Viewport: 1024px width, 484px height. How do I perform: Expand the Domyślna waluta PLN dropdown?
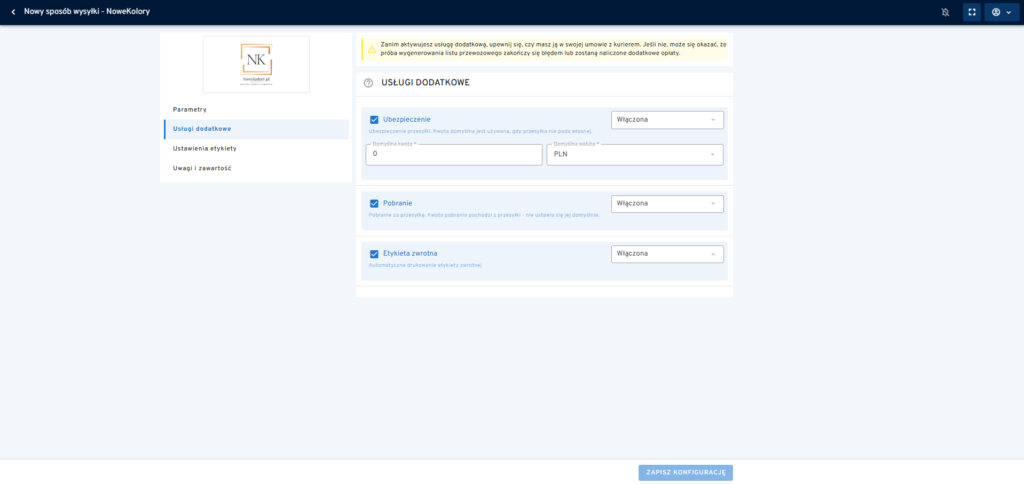click(x=635, y=155)
